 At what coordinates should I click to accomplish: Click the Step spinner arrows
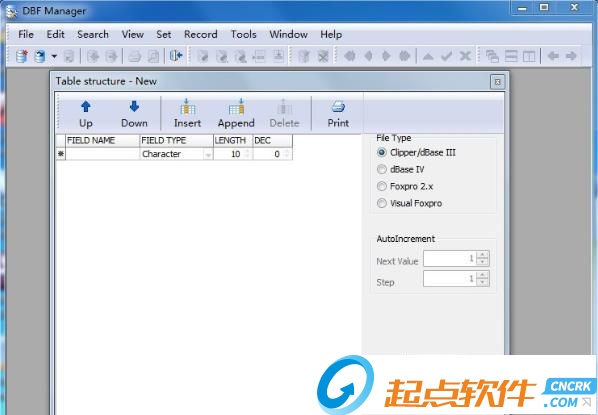(x=483, y=279)
